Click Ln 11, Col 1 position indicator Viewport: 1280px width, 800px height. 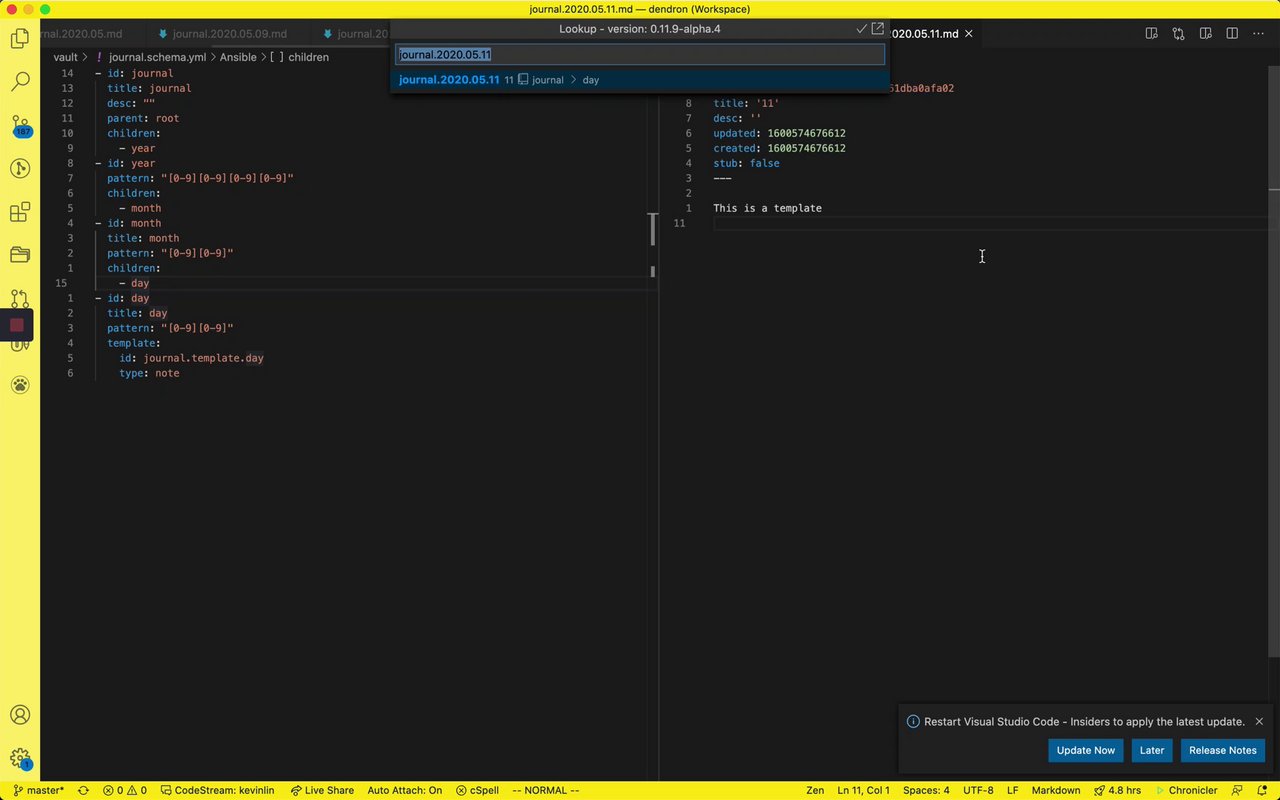pos(864,790)
